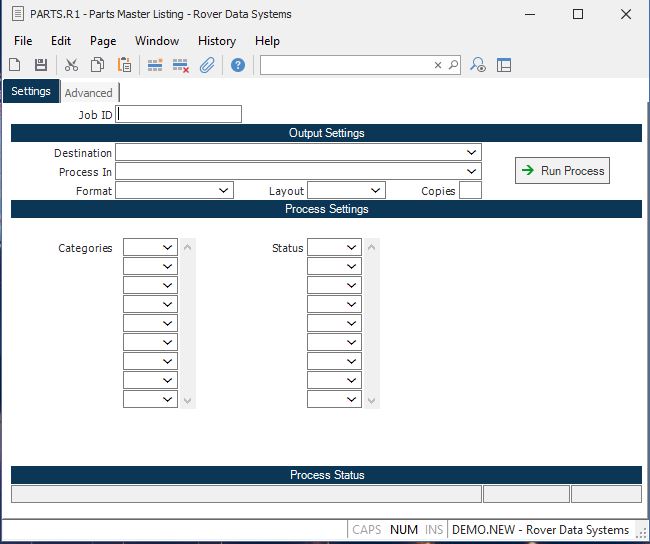Click the Copies input box

tap(470, 190)
